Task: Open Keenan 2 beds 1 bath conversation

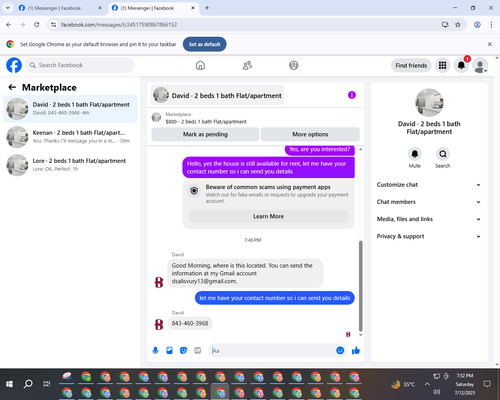Action: coord(70,137)
